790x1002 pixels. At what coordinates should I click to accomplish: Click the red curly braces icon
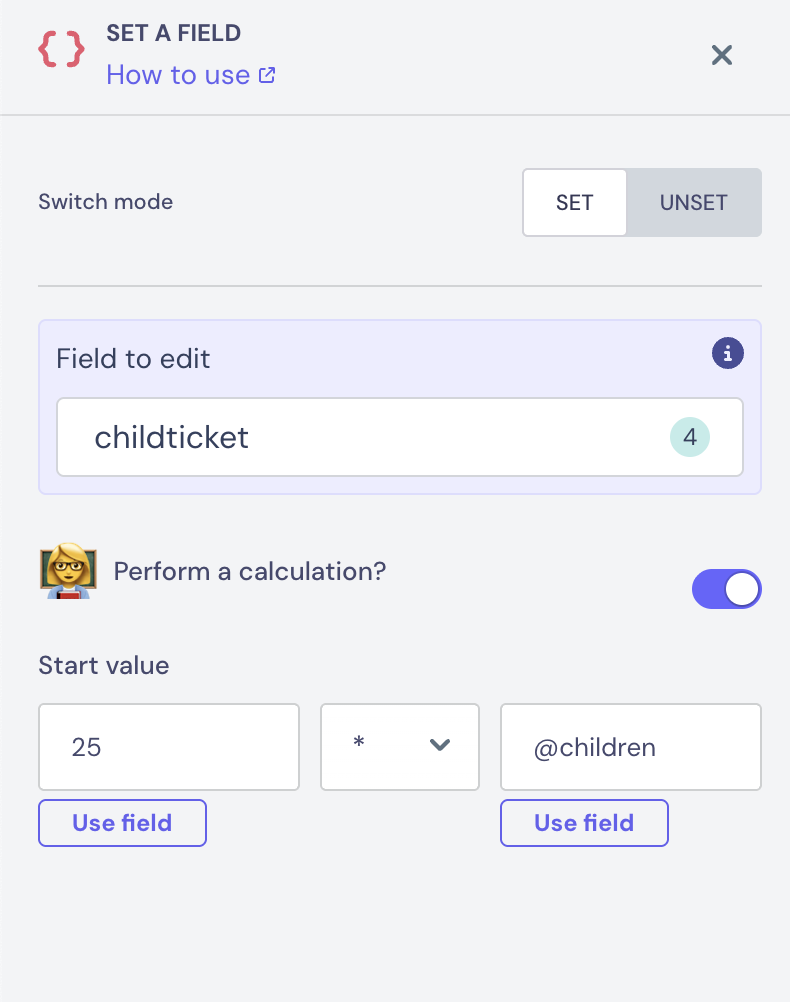click(60, 49)
